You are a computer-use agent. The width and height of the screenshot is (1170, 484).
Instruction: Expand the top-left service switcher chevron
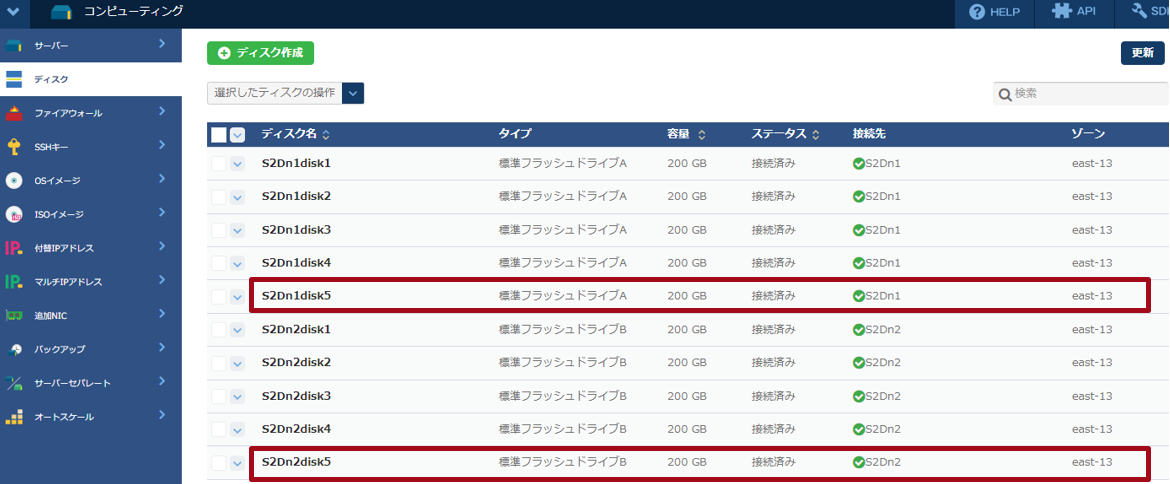click(x=13, y=12)
